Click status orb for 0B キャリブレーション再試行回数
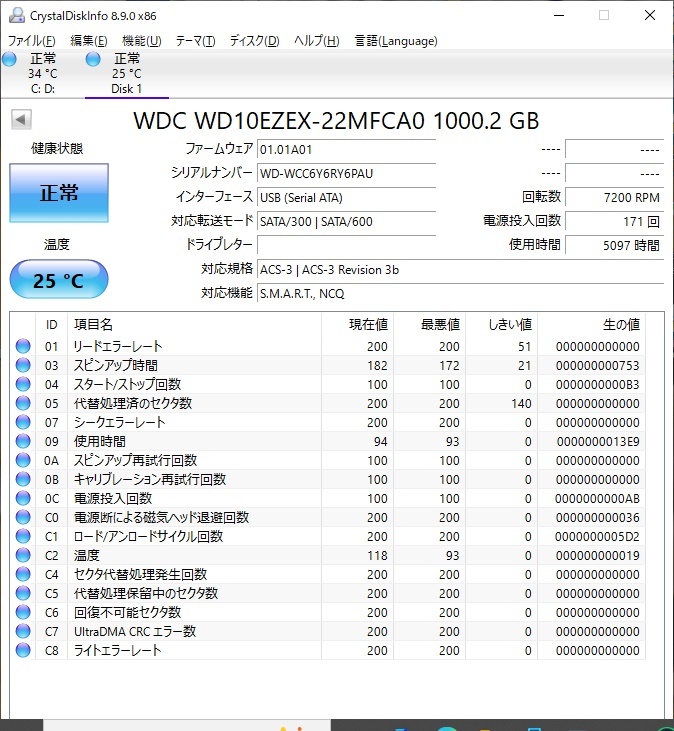The width and height of the screenshot is (674, 731). click(23, 479)
